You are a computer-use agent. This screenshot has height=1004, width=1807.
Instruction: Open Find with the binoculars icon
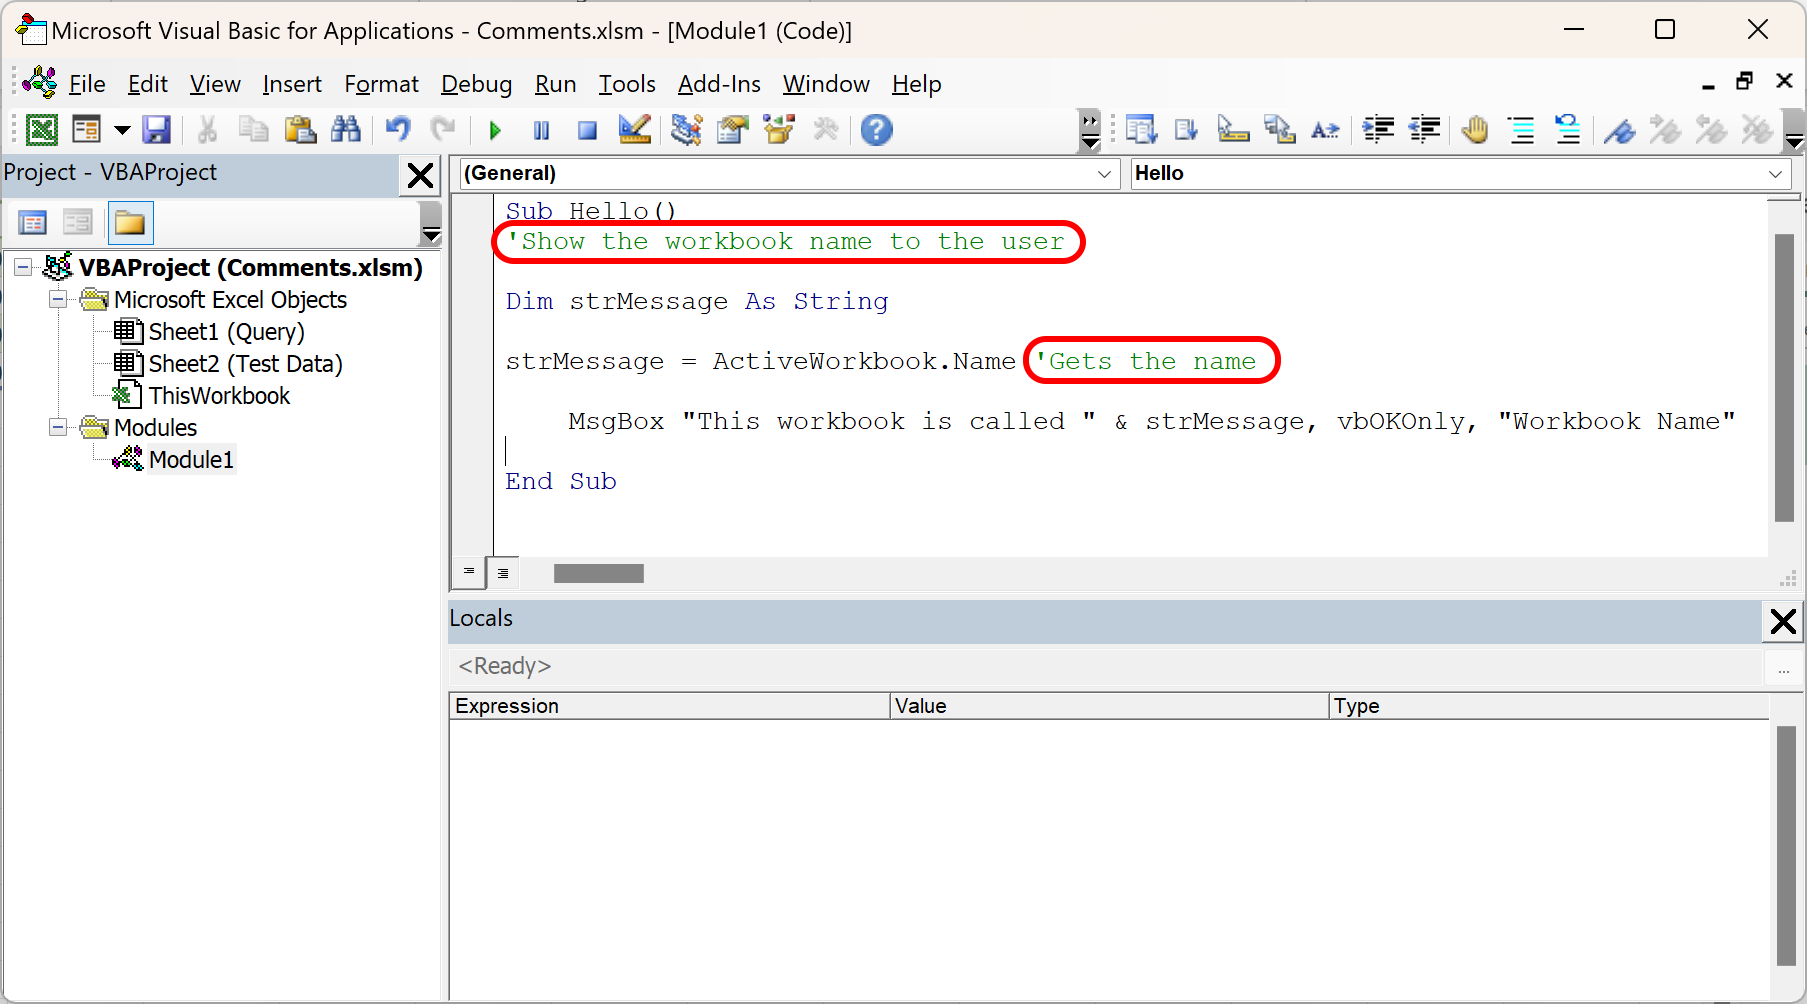[346, 130]
